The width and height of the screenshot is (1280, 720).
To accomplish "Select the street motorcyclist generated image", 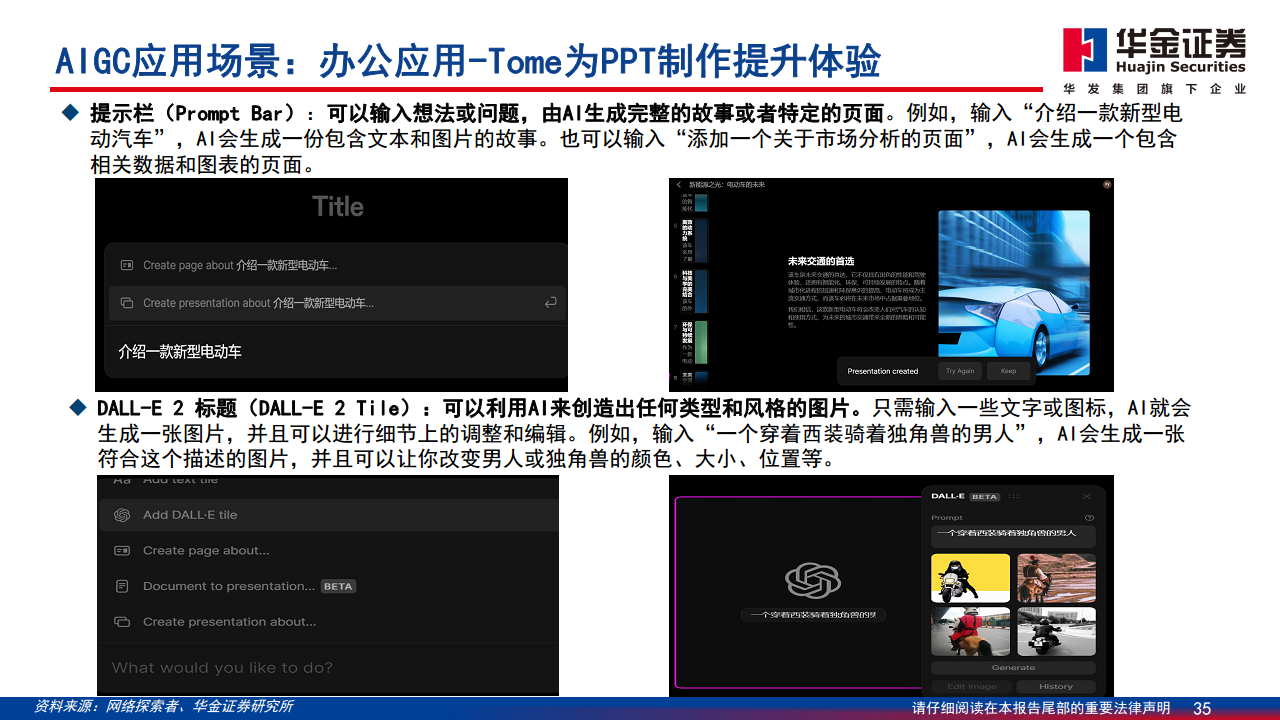I will click(x=1057, y=632).
